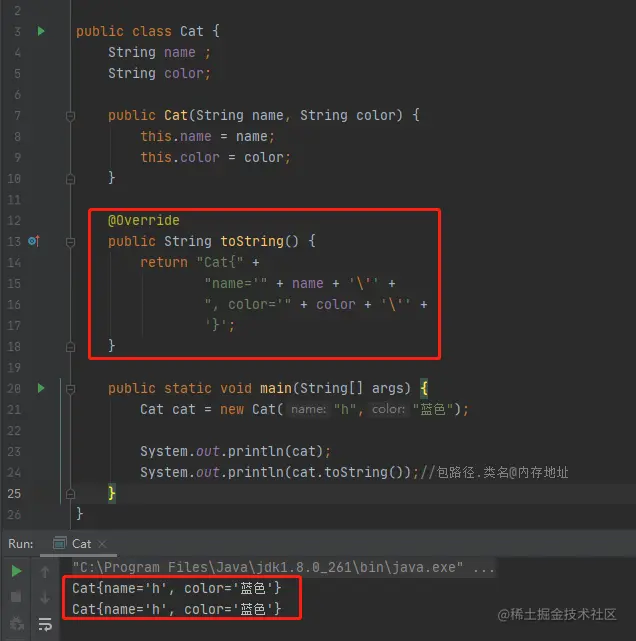This screenshot has height=641, width=636.
Task: Click the fold end marker on line 18
Action: pos(70,347)
